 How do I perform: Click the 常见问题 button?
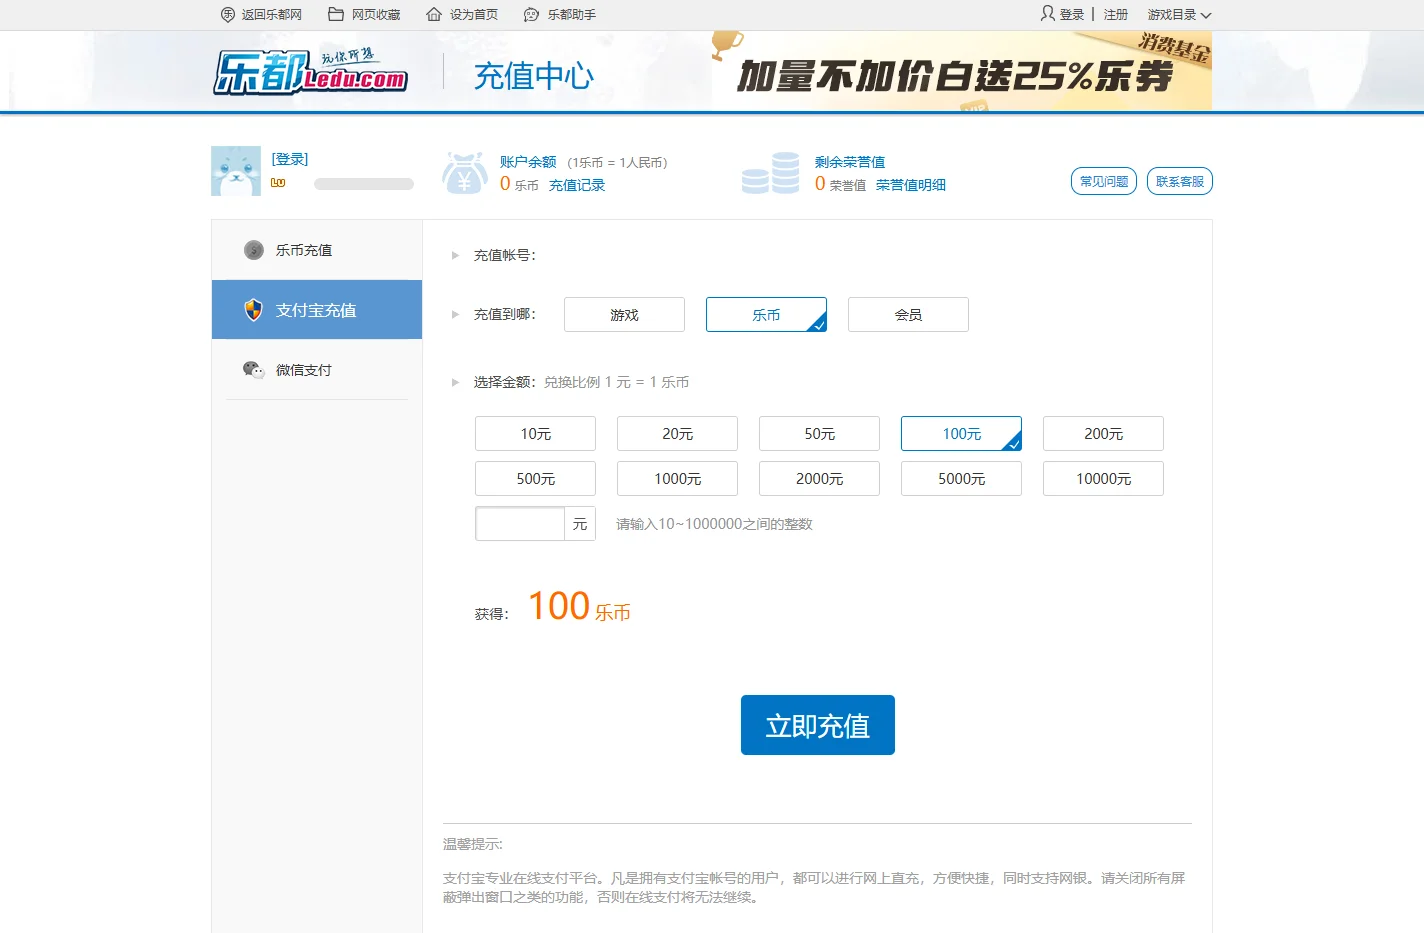[x=1104, y=181]
